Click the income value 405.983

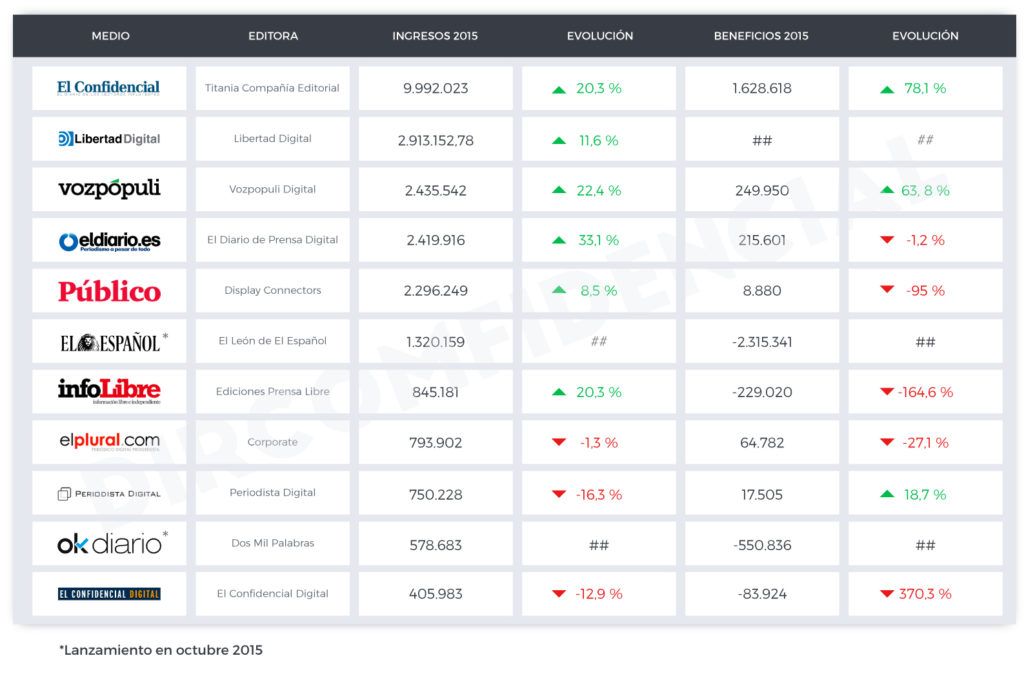pyautogui.click(x=436, y=594)
